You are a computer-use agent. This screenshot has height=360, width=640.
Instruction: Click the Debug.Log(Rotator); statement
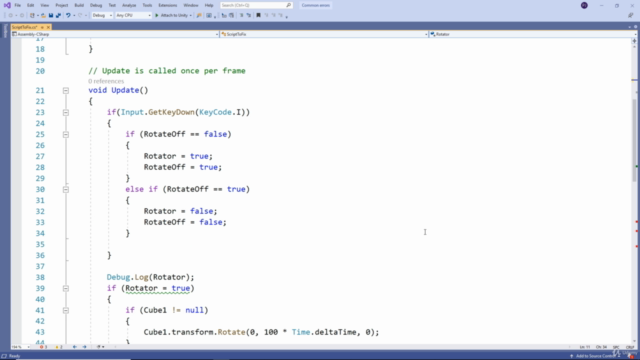coord(151,278)
